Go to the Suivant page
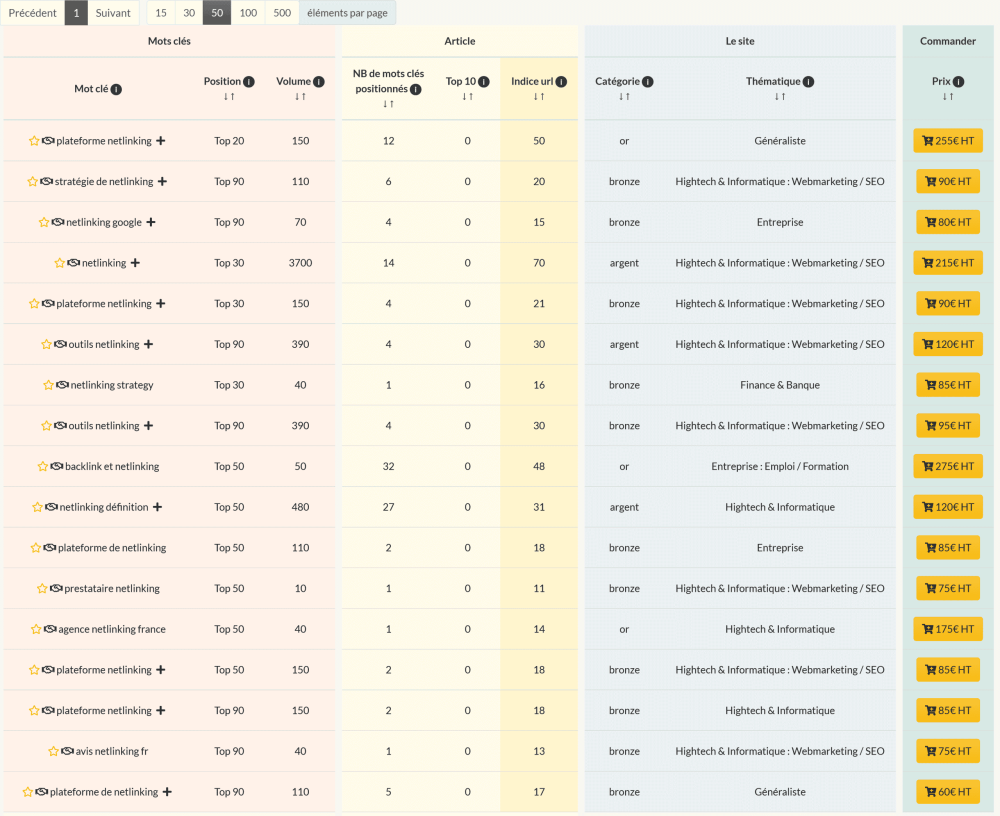Image resolution: width=1000 pixels, height=816 pixels. coord(113,13)
